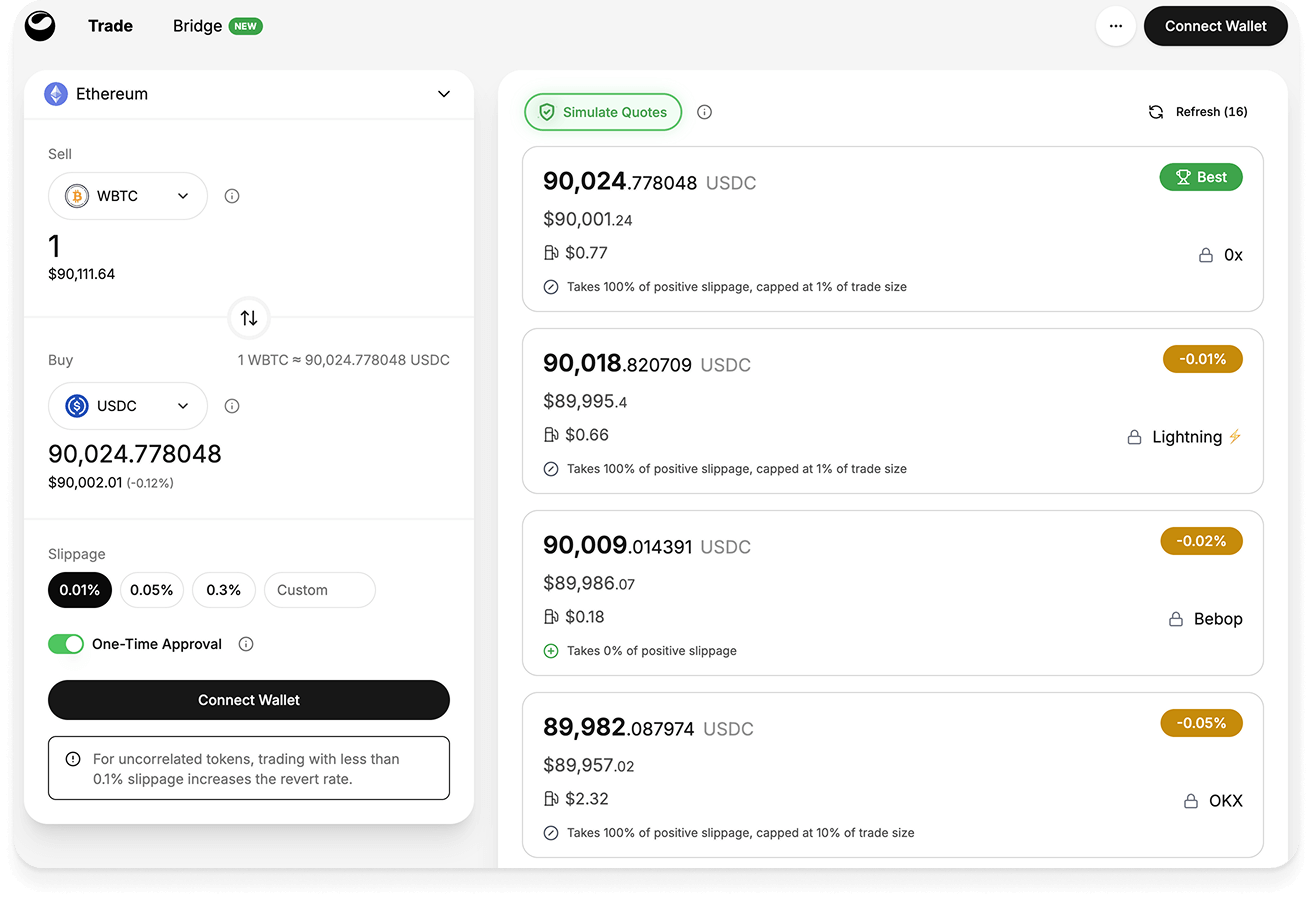
Task: Select the 90,009.014391 USDC quote amount
Action: click(x=647, y=546)
